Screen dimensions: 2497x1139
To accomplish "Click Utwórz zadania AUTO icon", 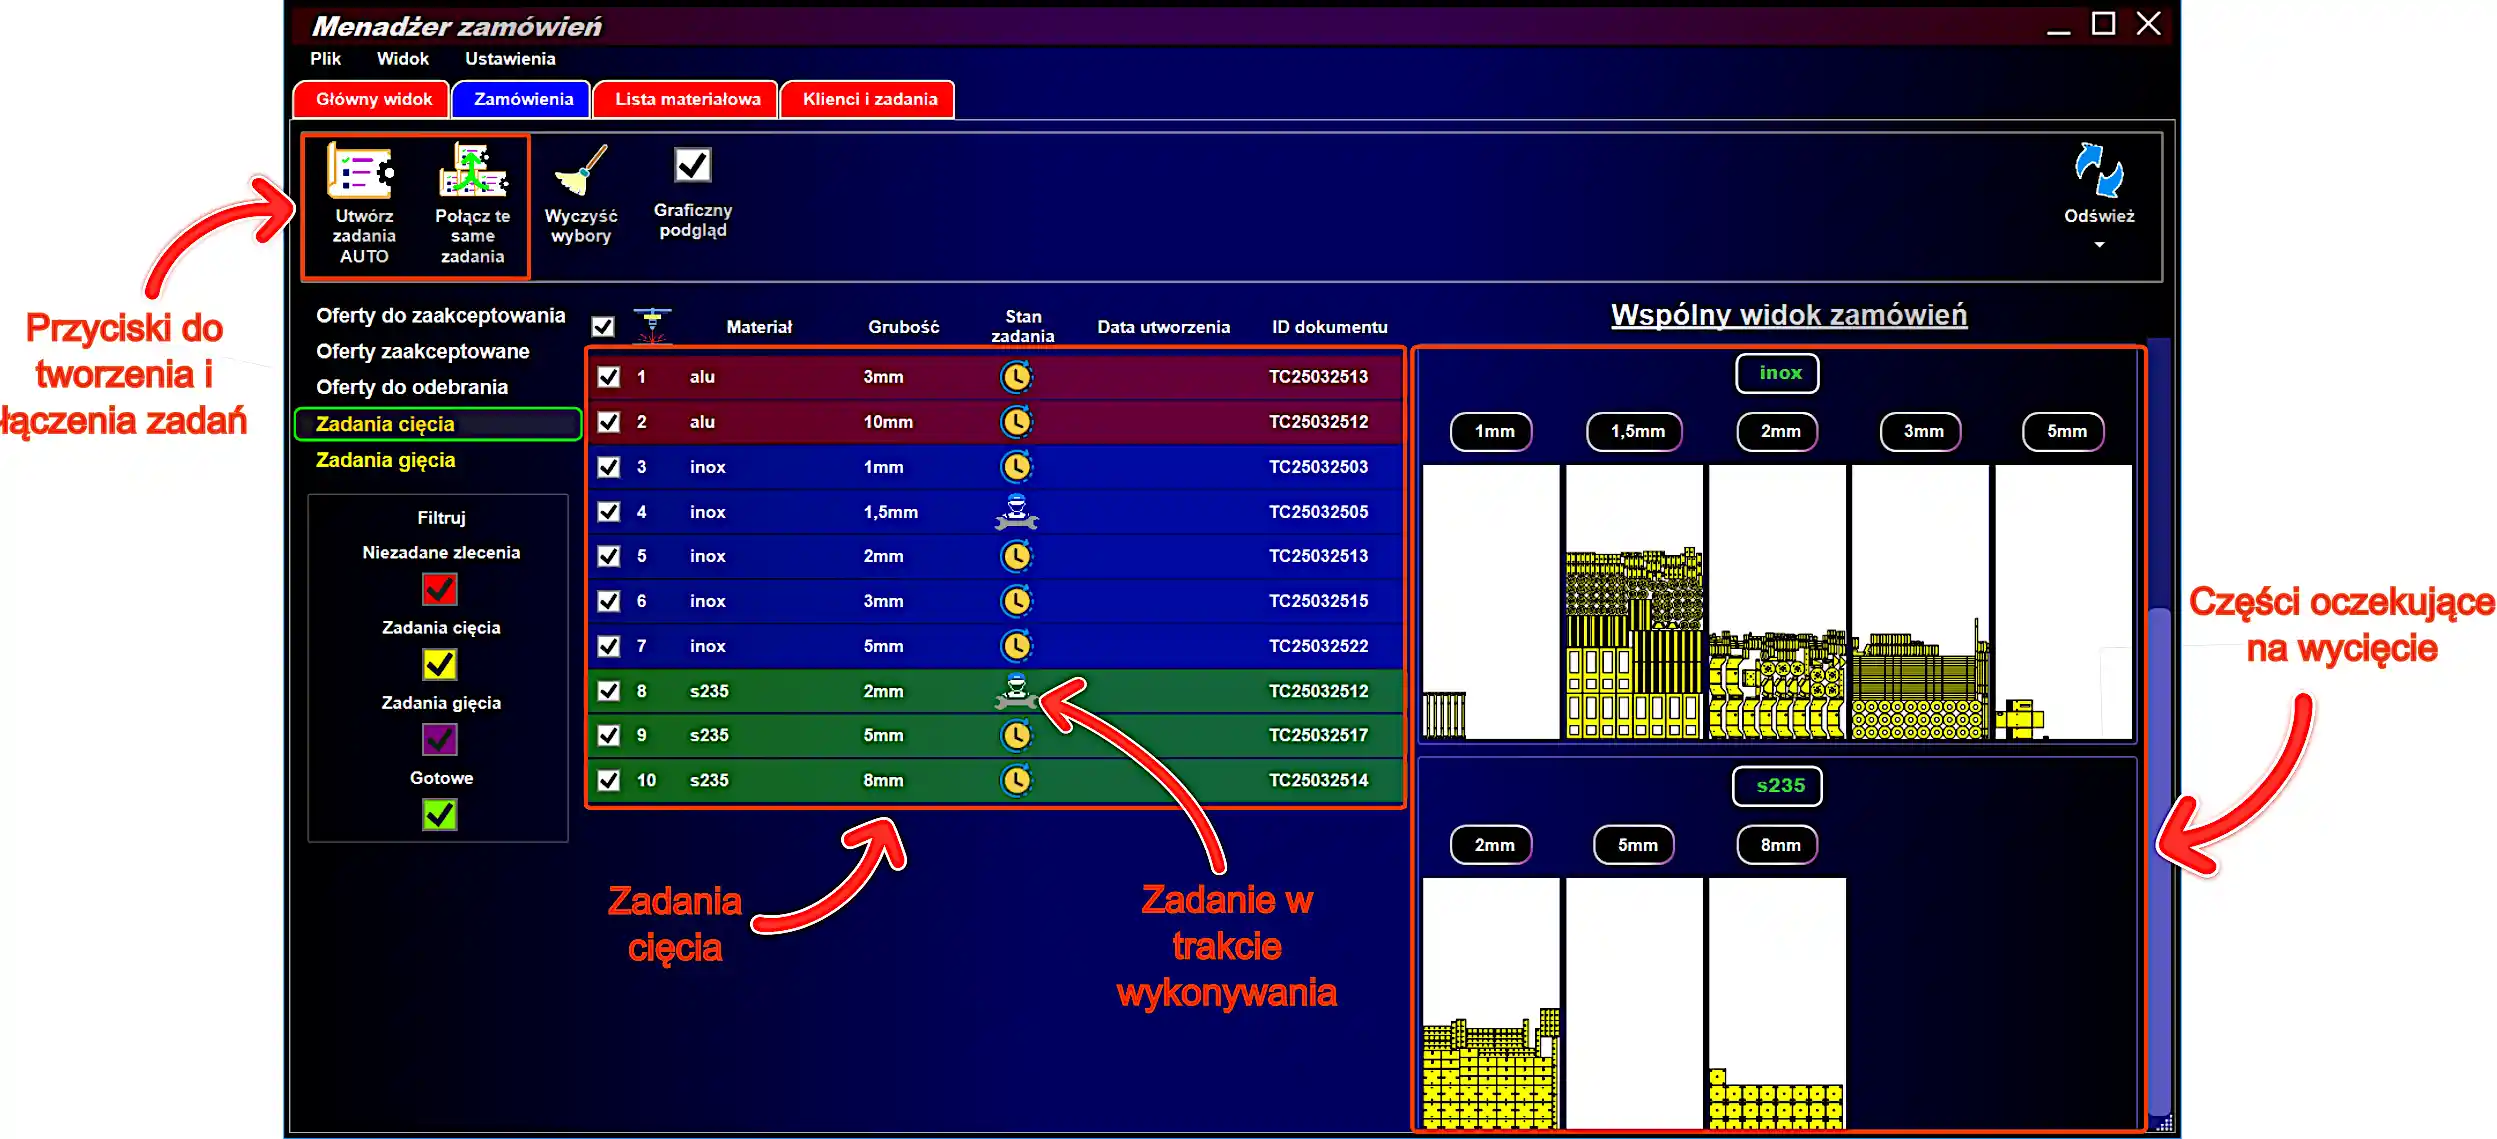I will pos(361,172).
